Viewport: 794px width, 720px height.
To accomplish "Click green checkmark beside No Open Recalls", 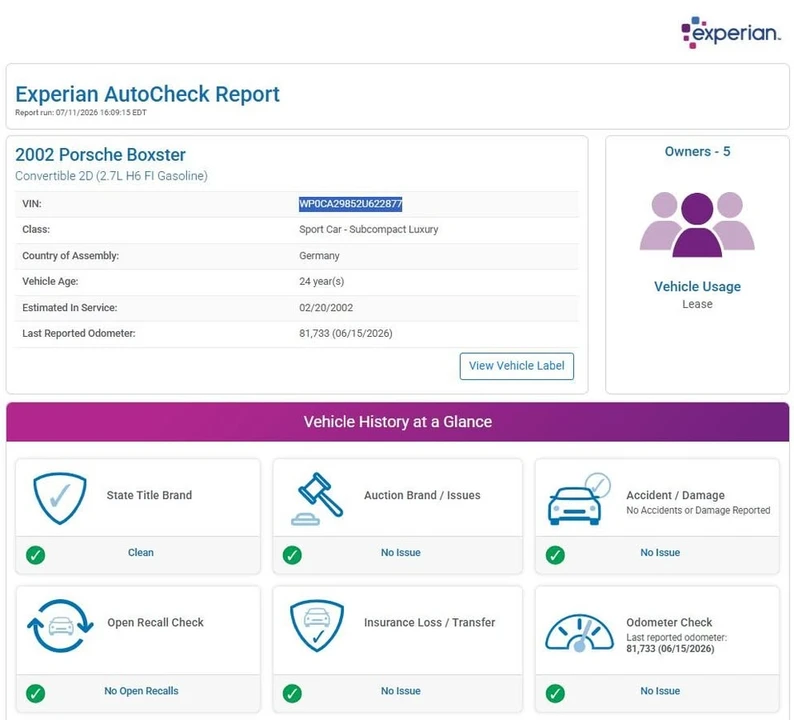I will click(35, 693).
